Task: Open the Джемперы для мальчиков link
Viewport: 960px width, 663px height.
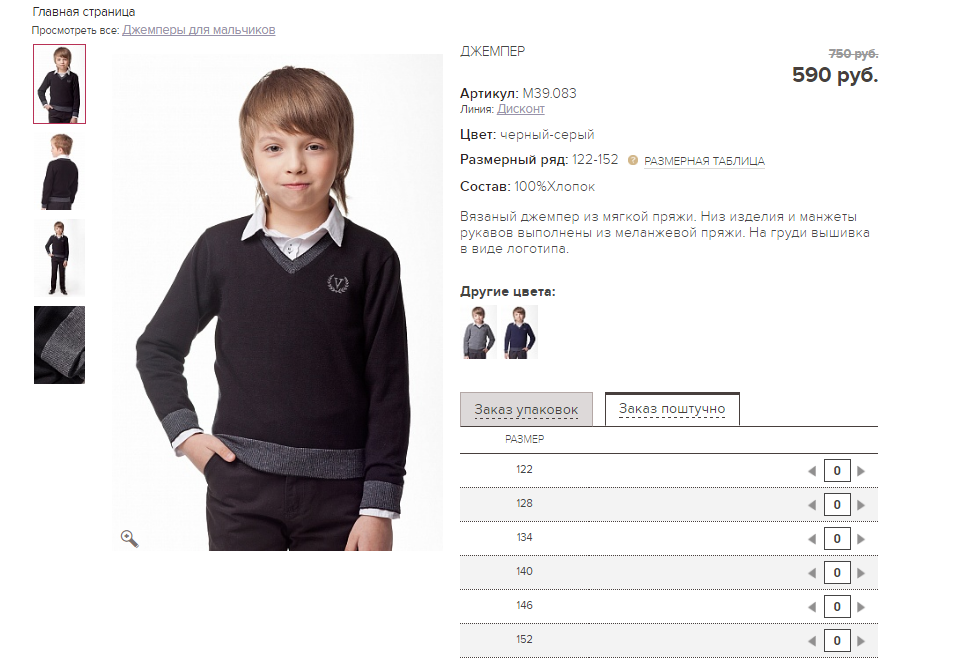Action: [x=198, y=29]
